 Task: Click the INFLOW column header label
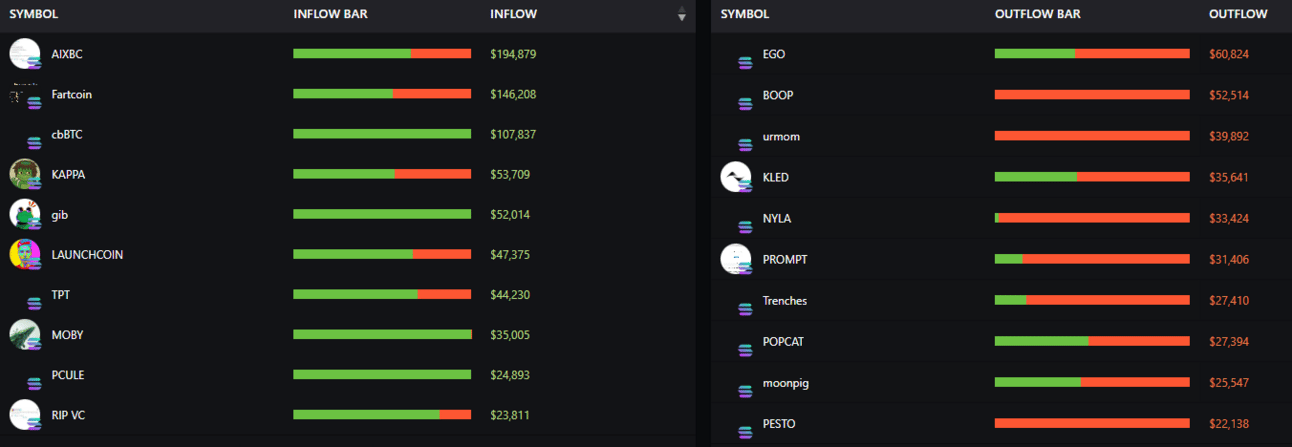(514, 15)
